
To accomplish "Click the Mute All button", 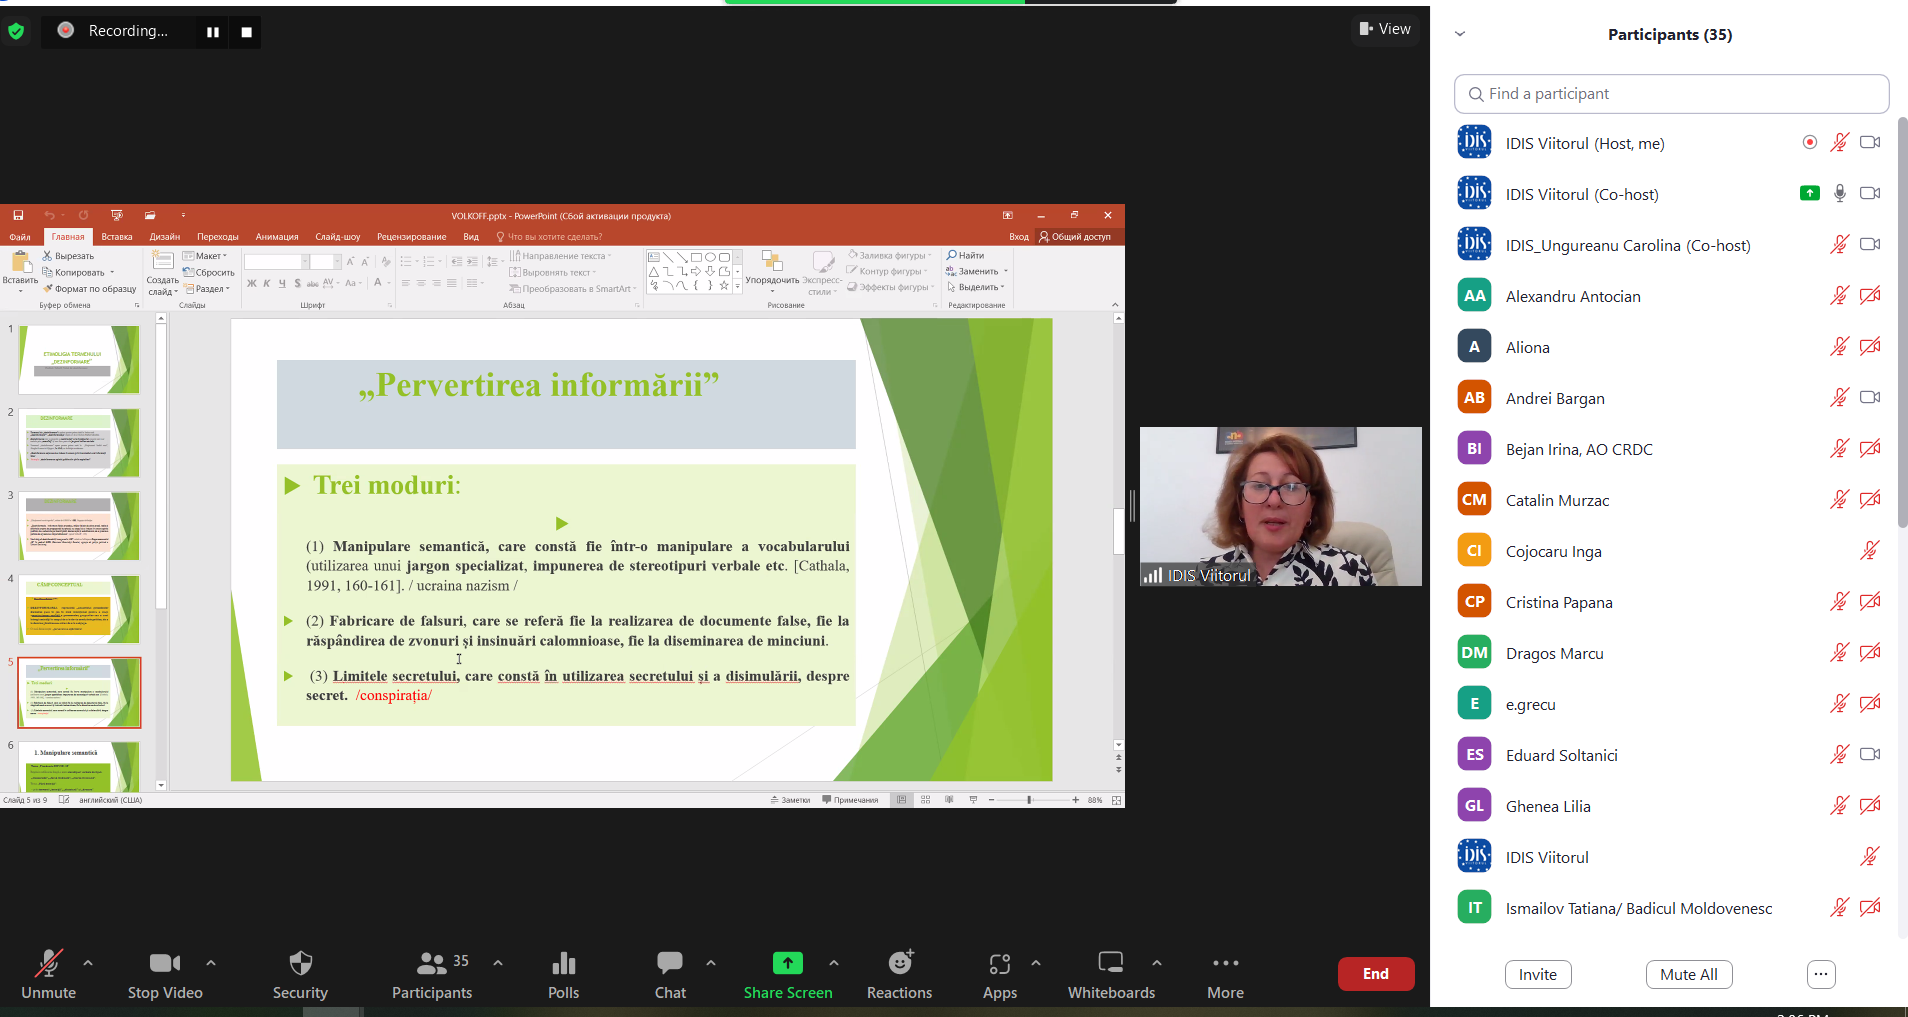I will click(1689, 975).
